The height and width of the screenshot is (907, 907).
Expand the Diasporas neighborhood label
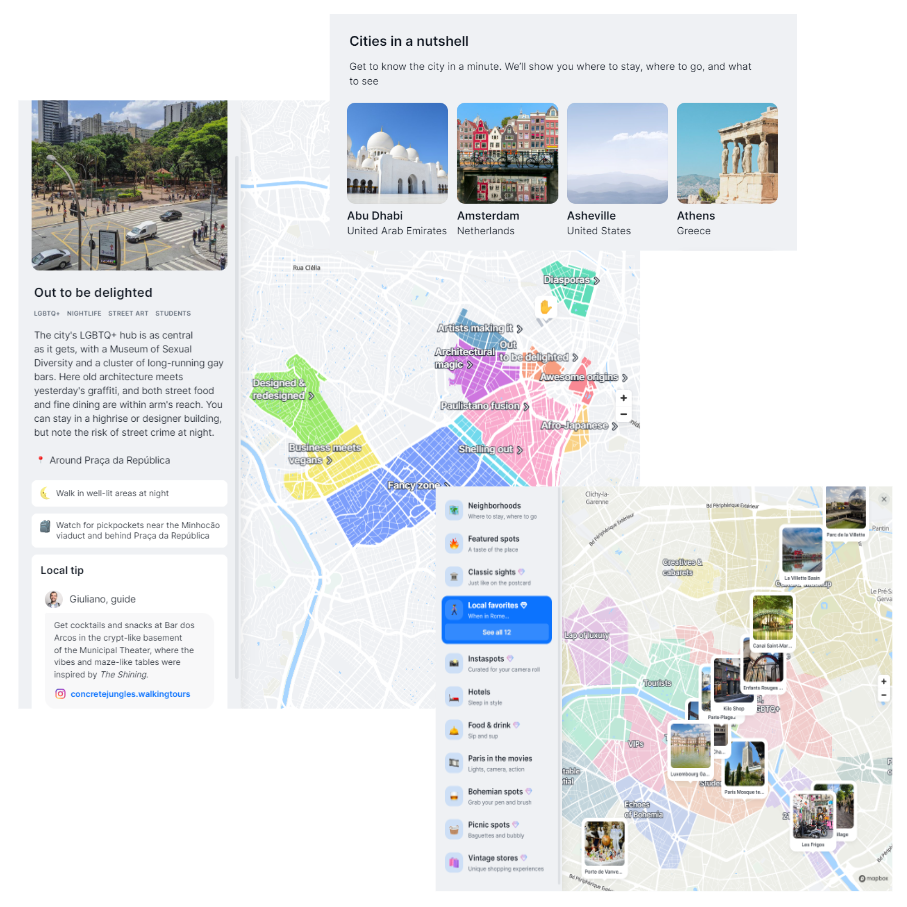tap(572, 280)
